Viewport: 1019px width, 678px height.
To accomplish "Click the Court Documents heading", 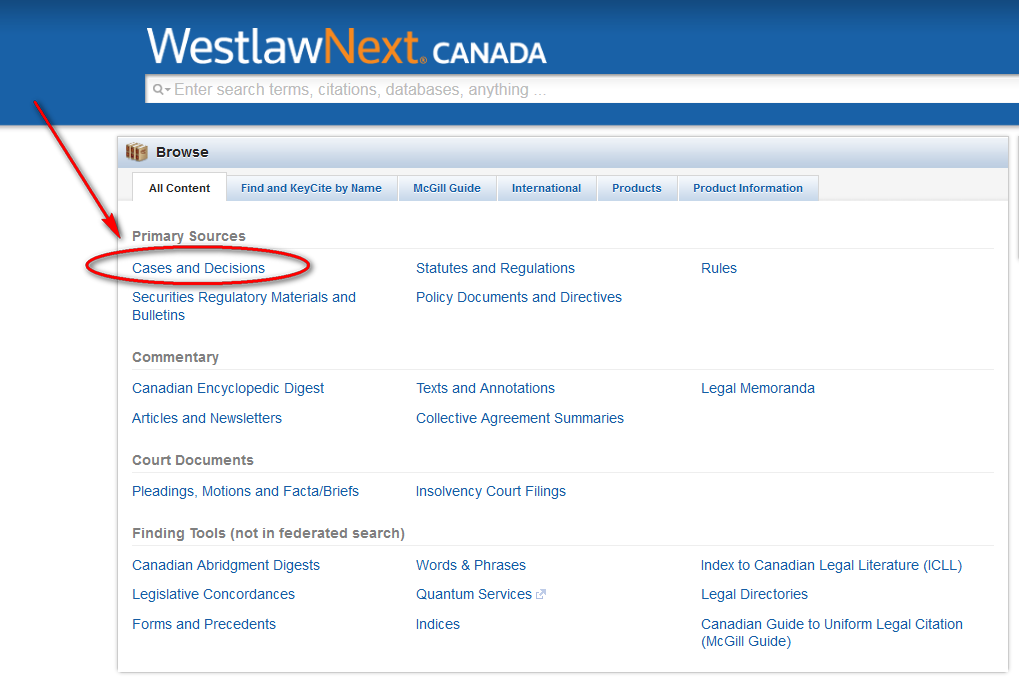I will 193,460.
